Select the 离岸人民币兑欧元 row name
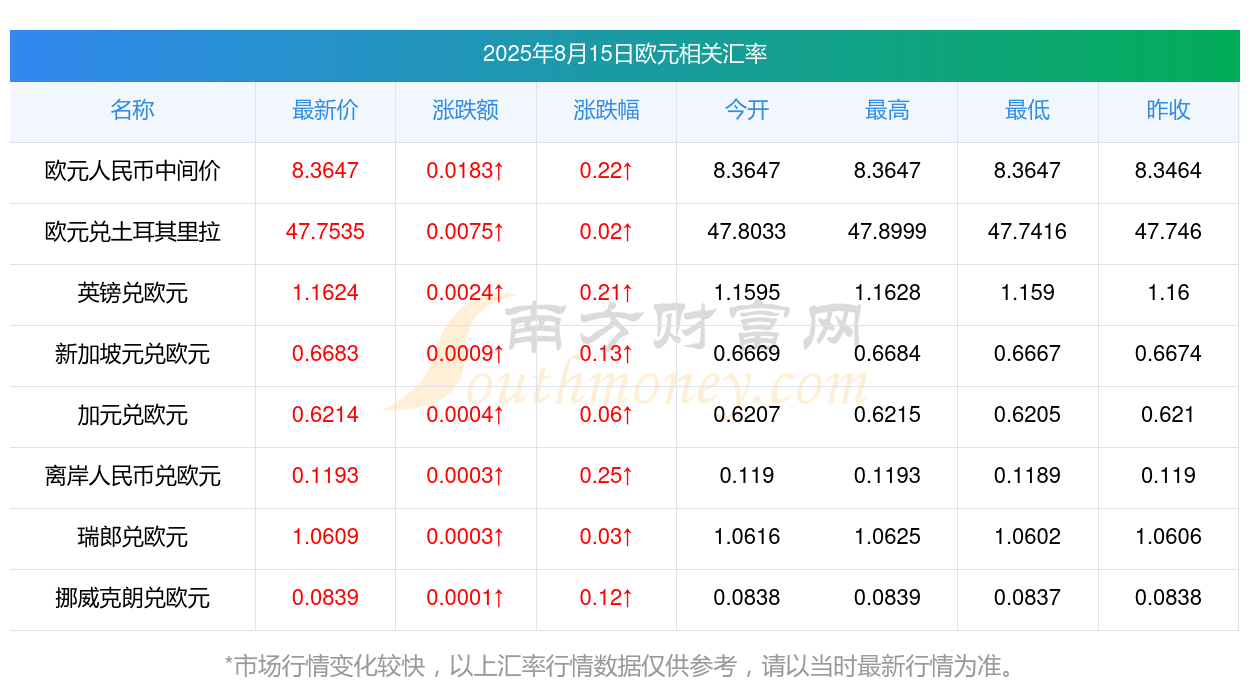The image size is (1250, 698). coord(132,476)
